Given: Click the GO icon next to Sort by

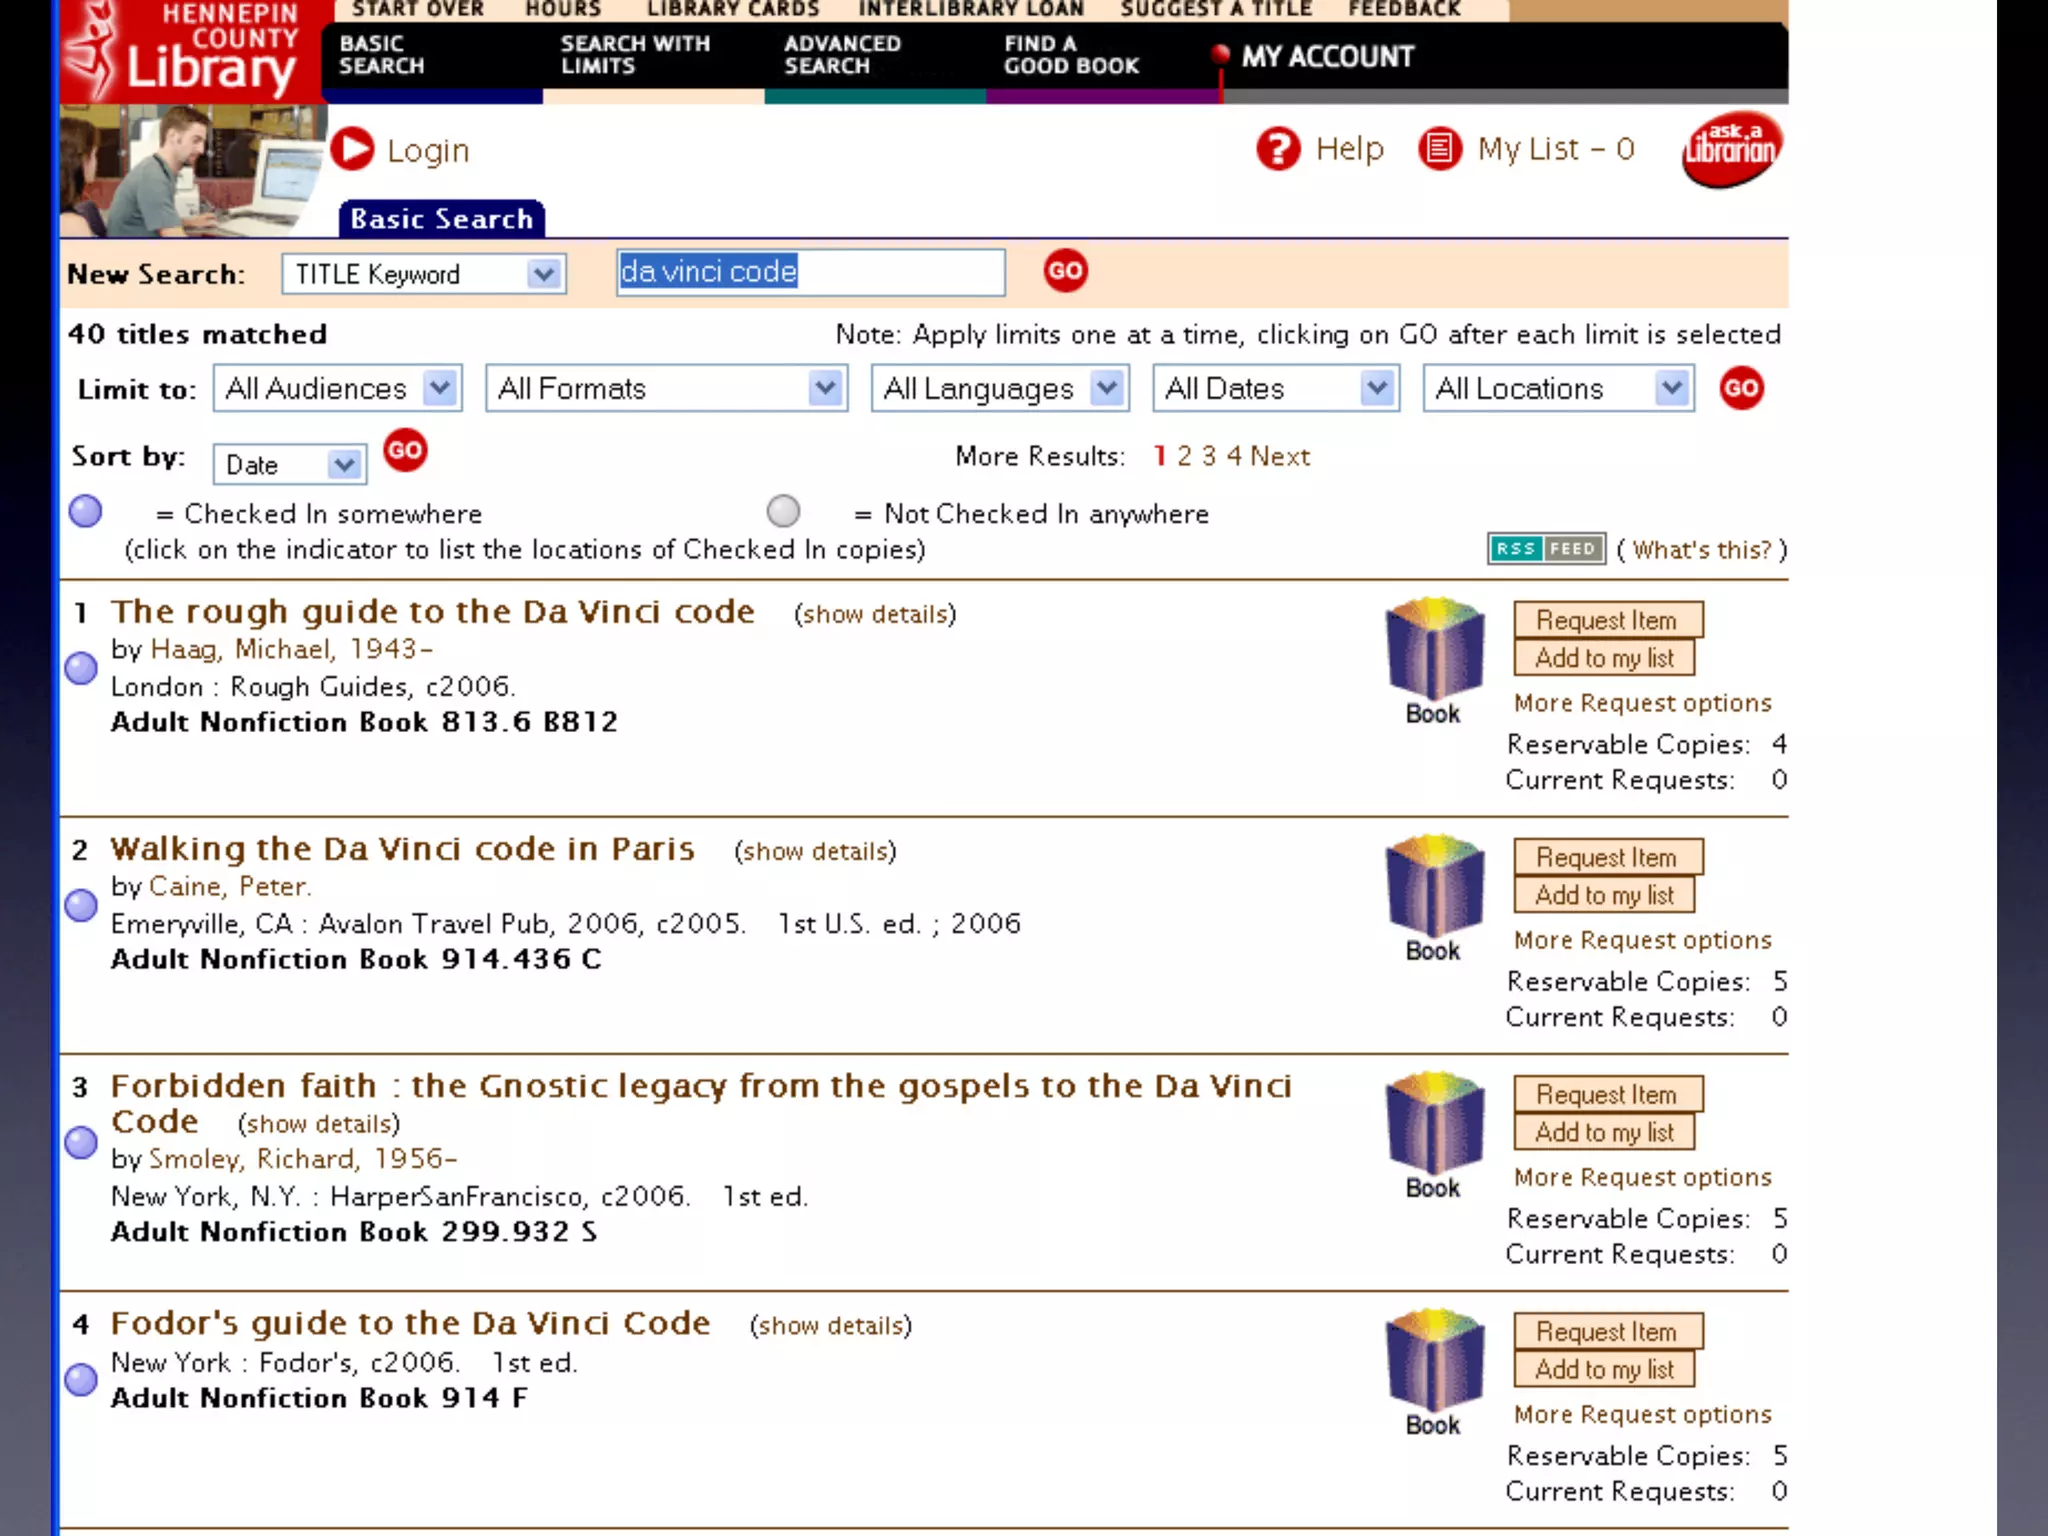Looking at the screenshot, I should tap(405, 451).
